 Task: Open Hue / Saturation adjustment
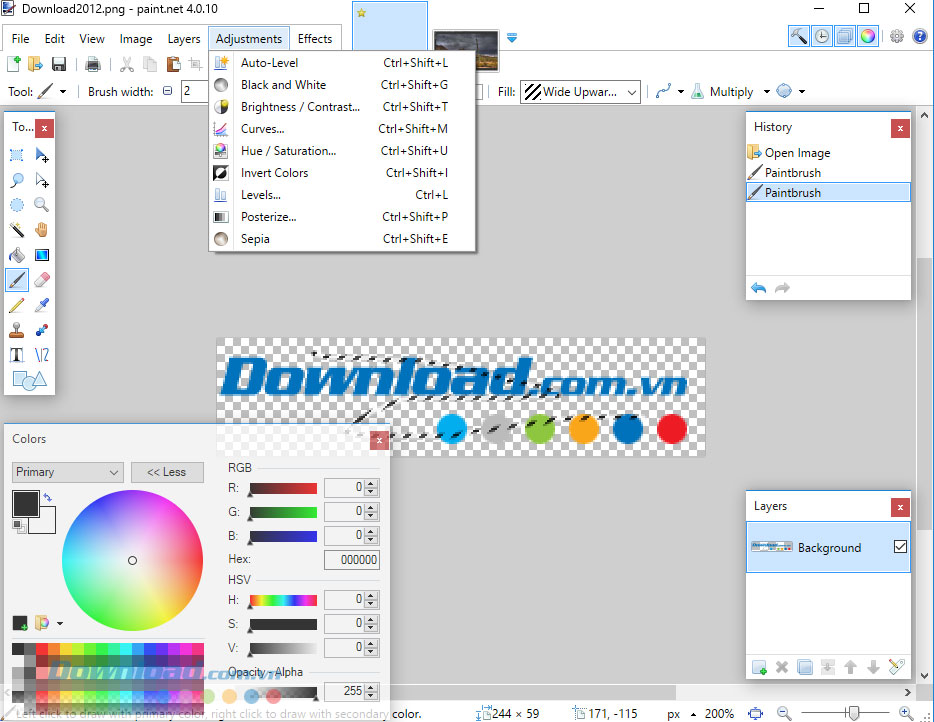click(x=342, y=151)
